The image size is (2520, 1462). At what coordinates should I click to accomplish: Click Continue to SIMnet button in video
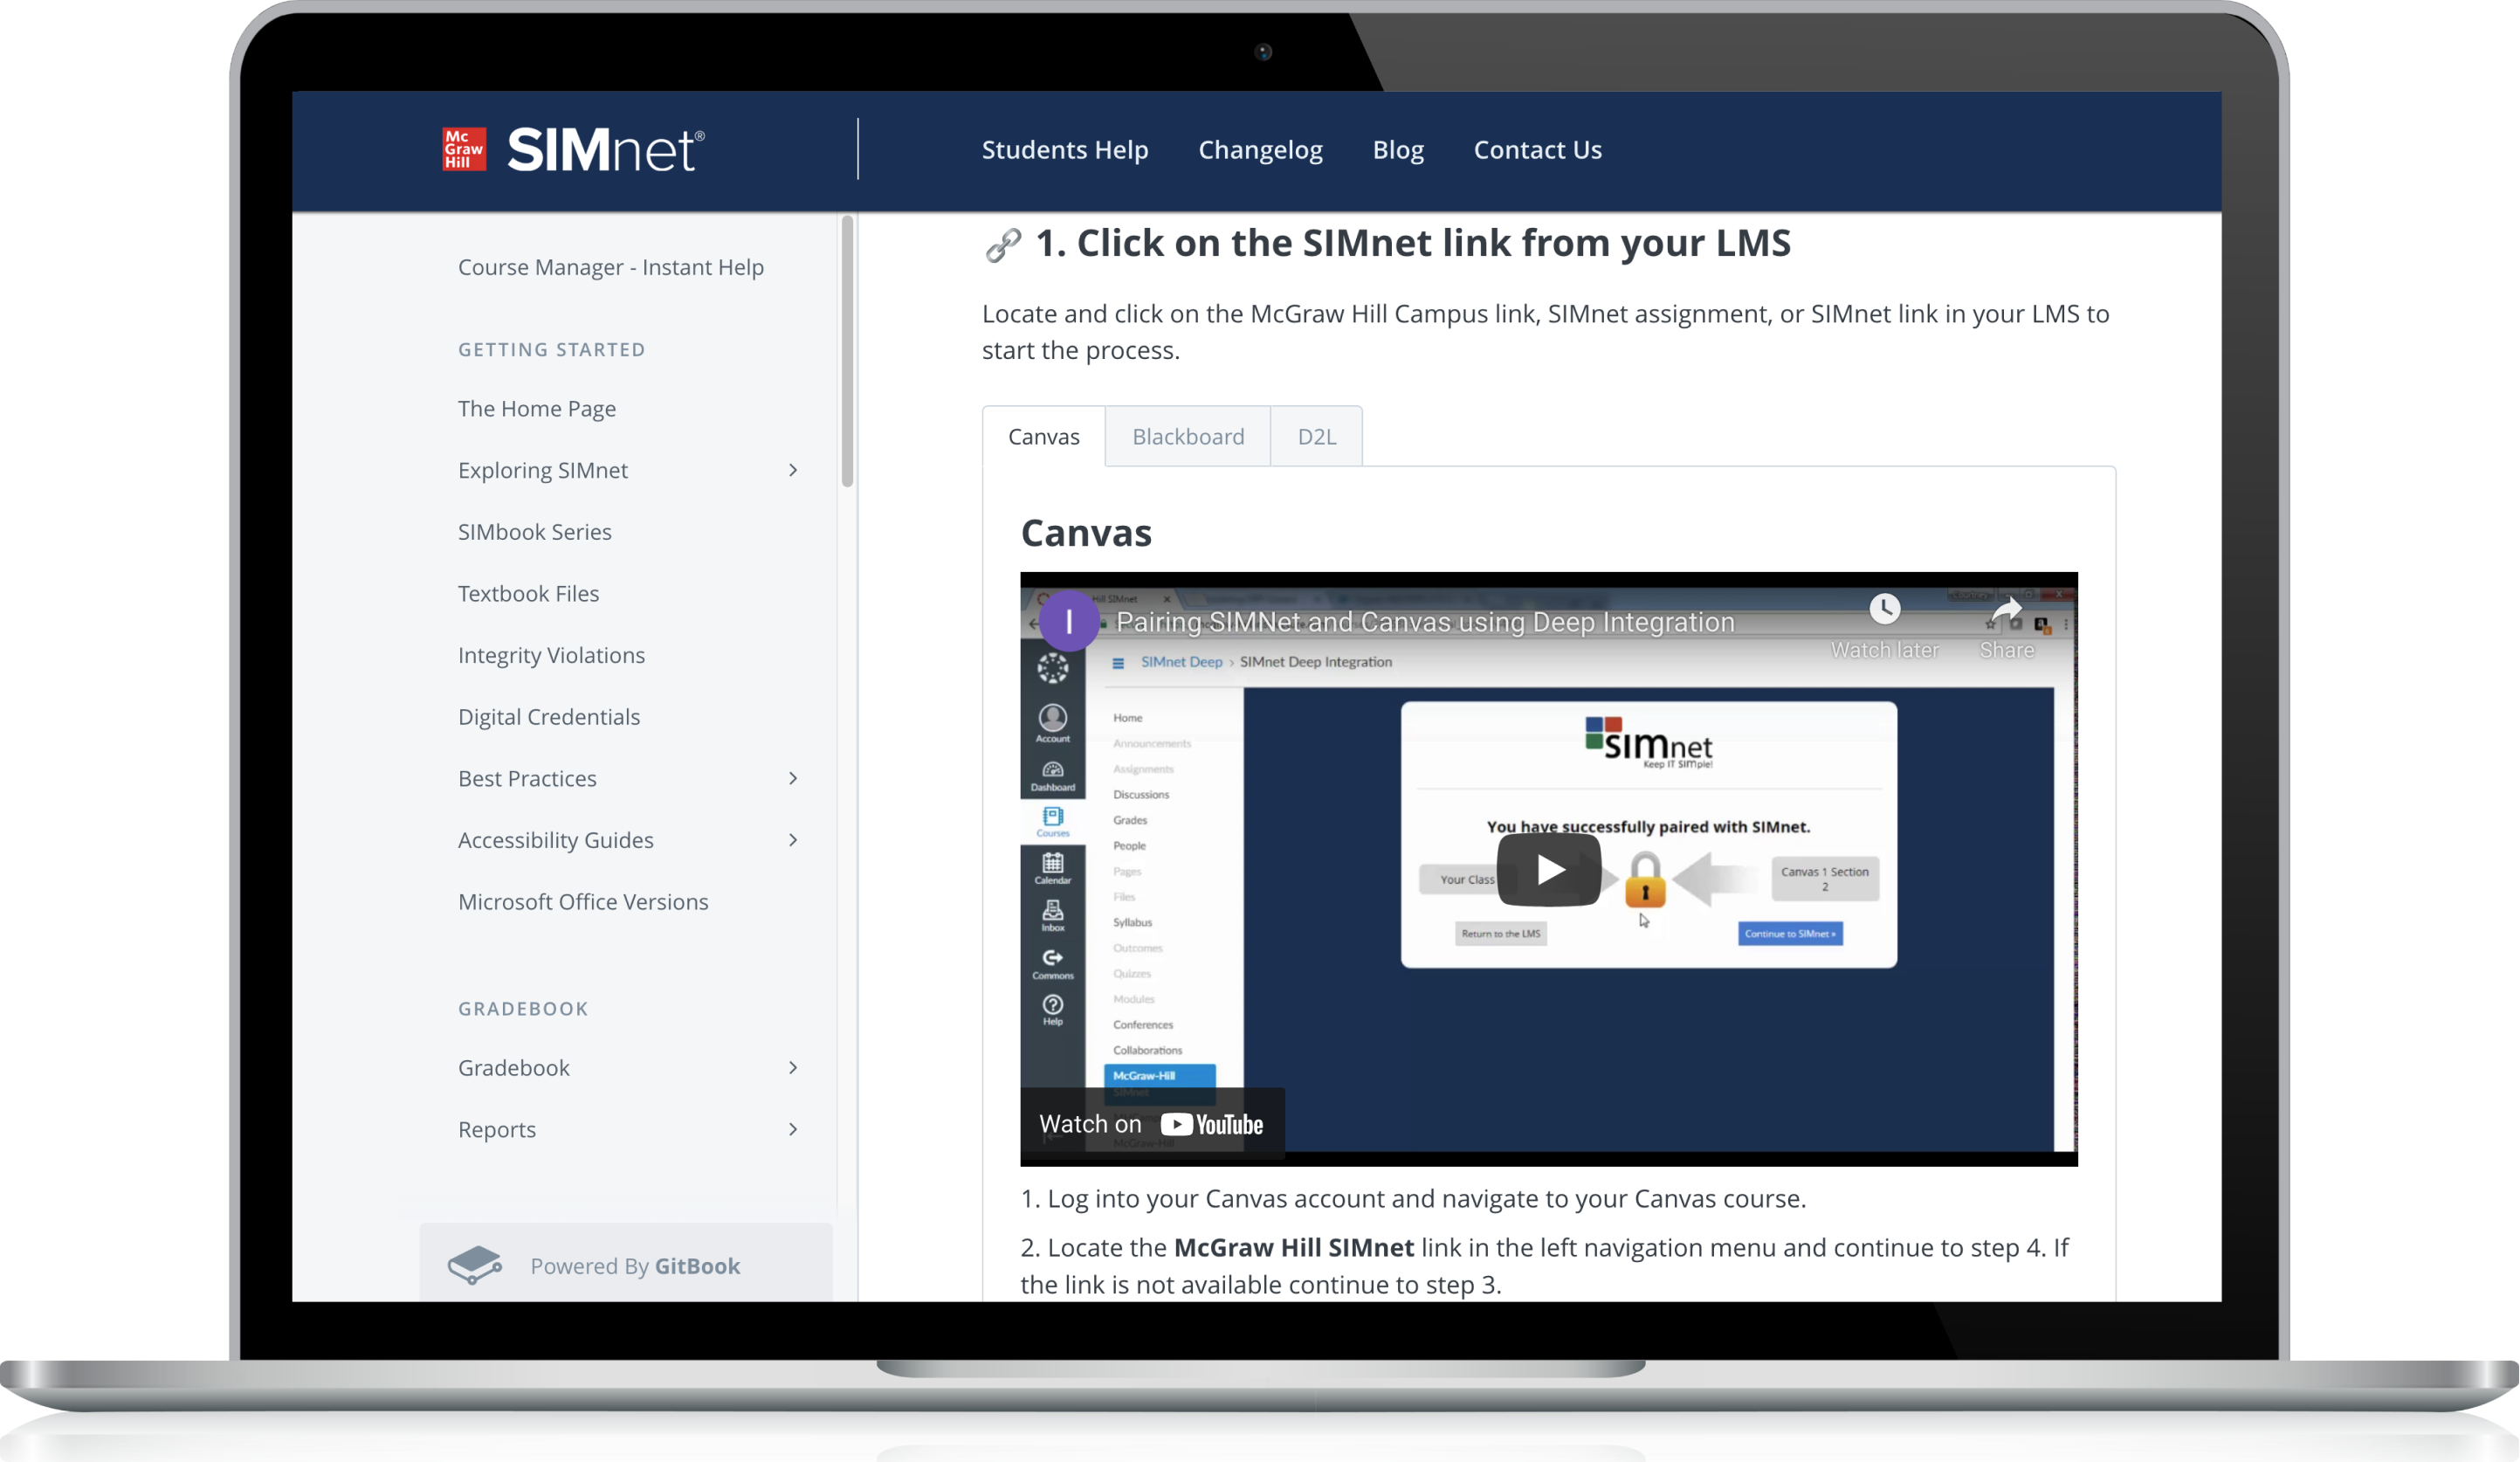point(1790,933)
